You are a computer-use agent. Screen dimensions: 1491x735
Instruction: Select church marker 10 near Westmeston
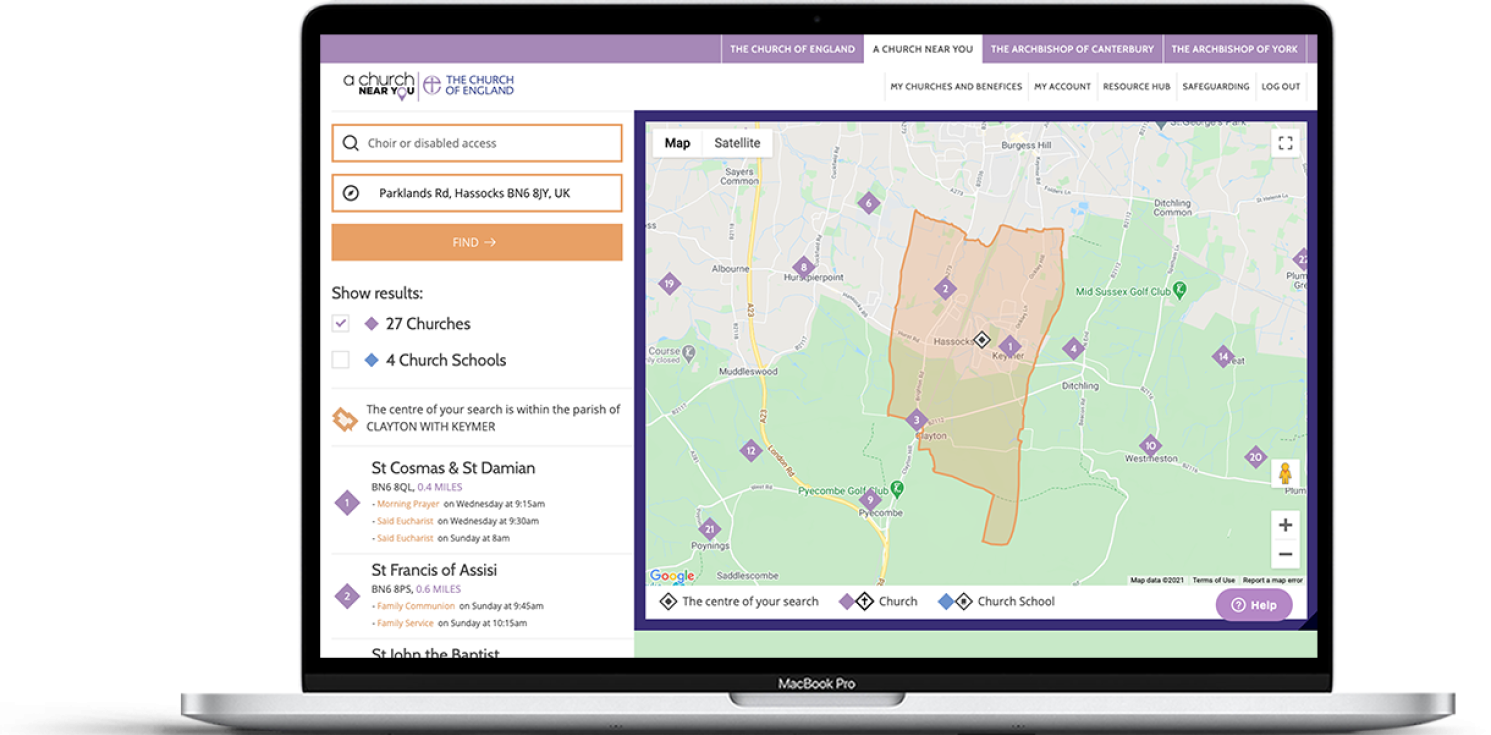coord(1150,446)
